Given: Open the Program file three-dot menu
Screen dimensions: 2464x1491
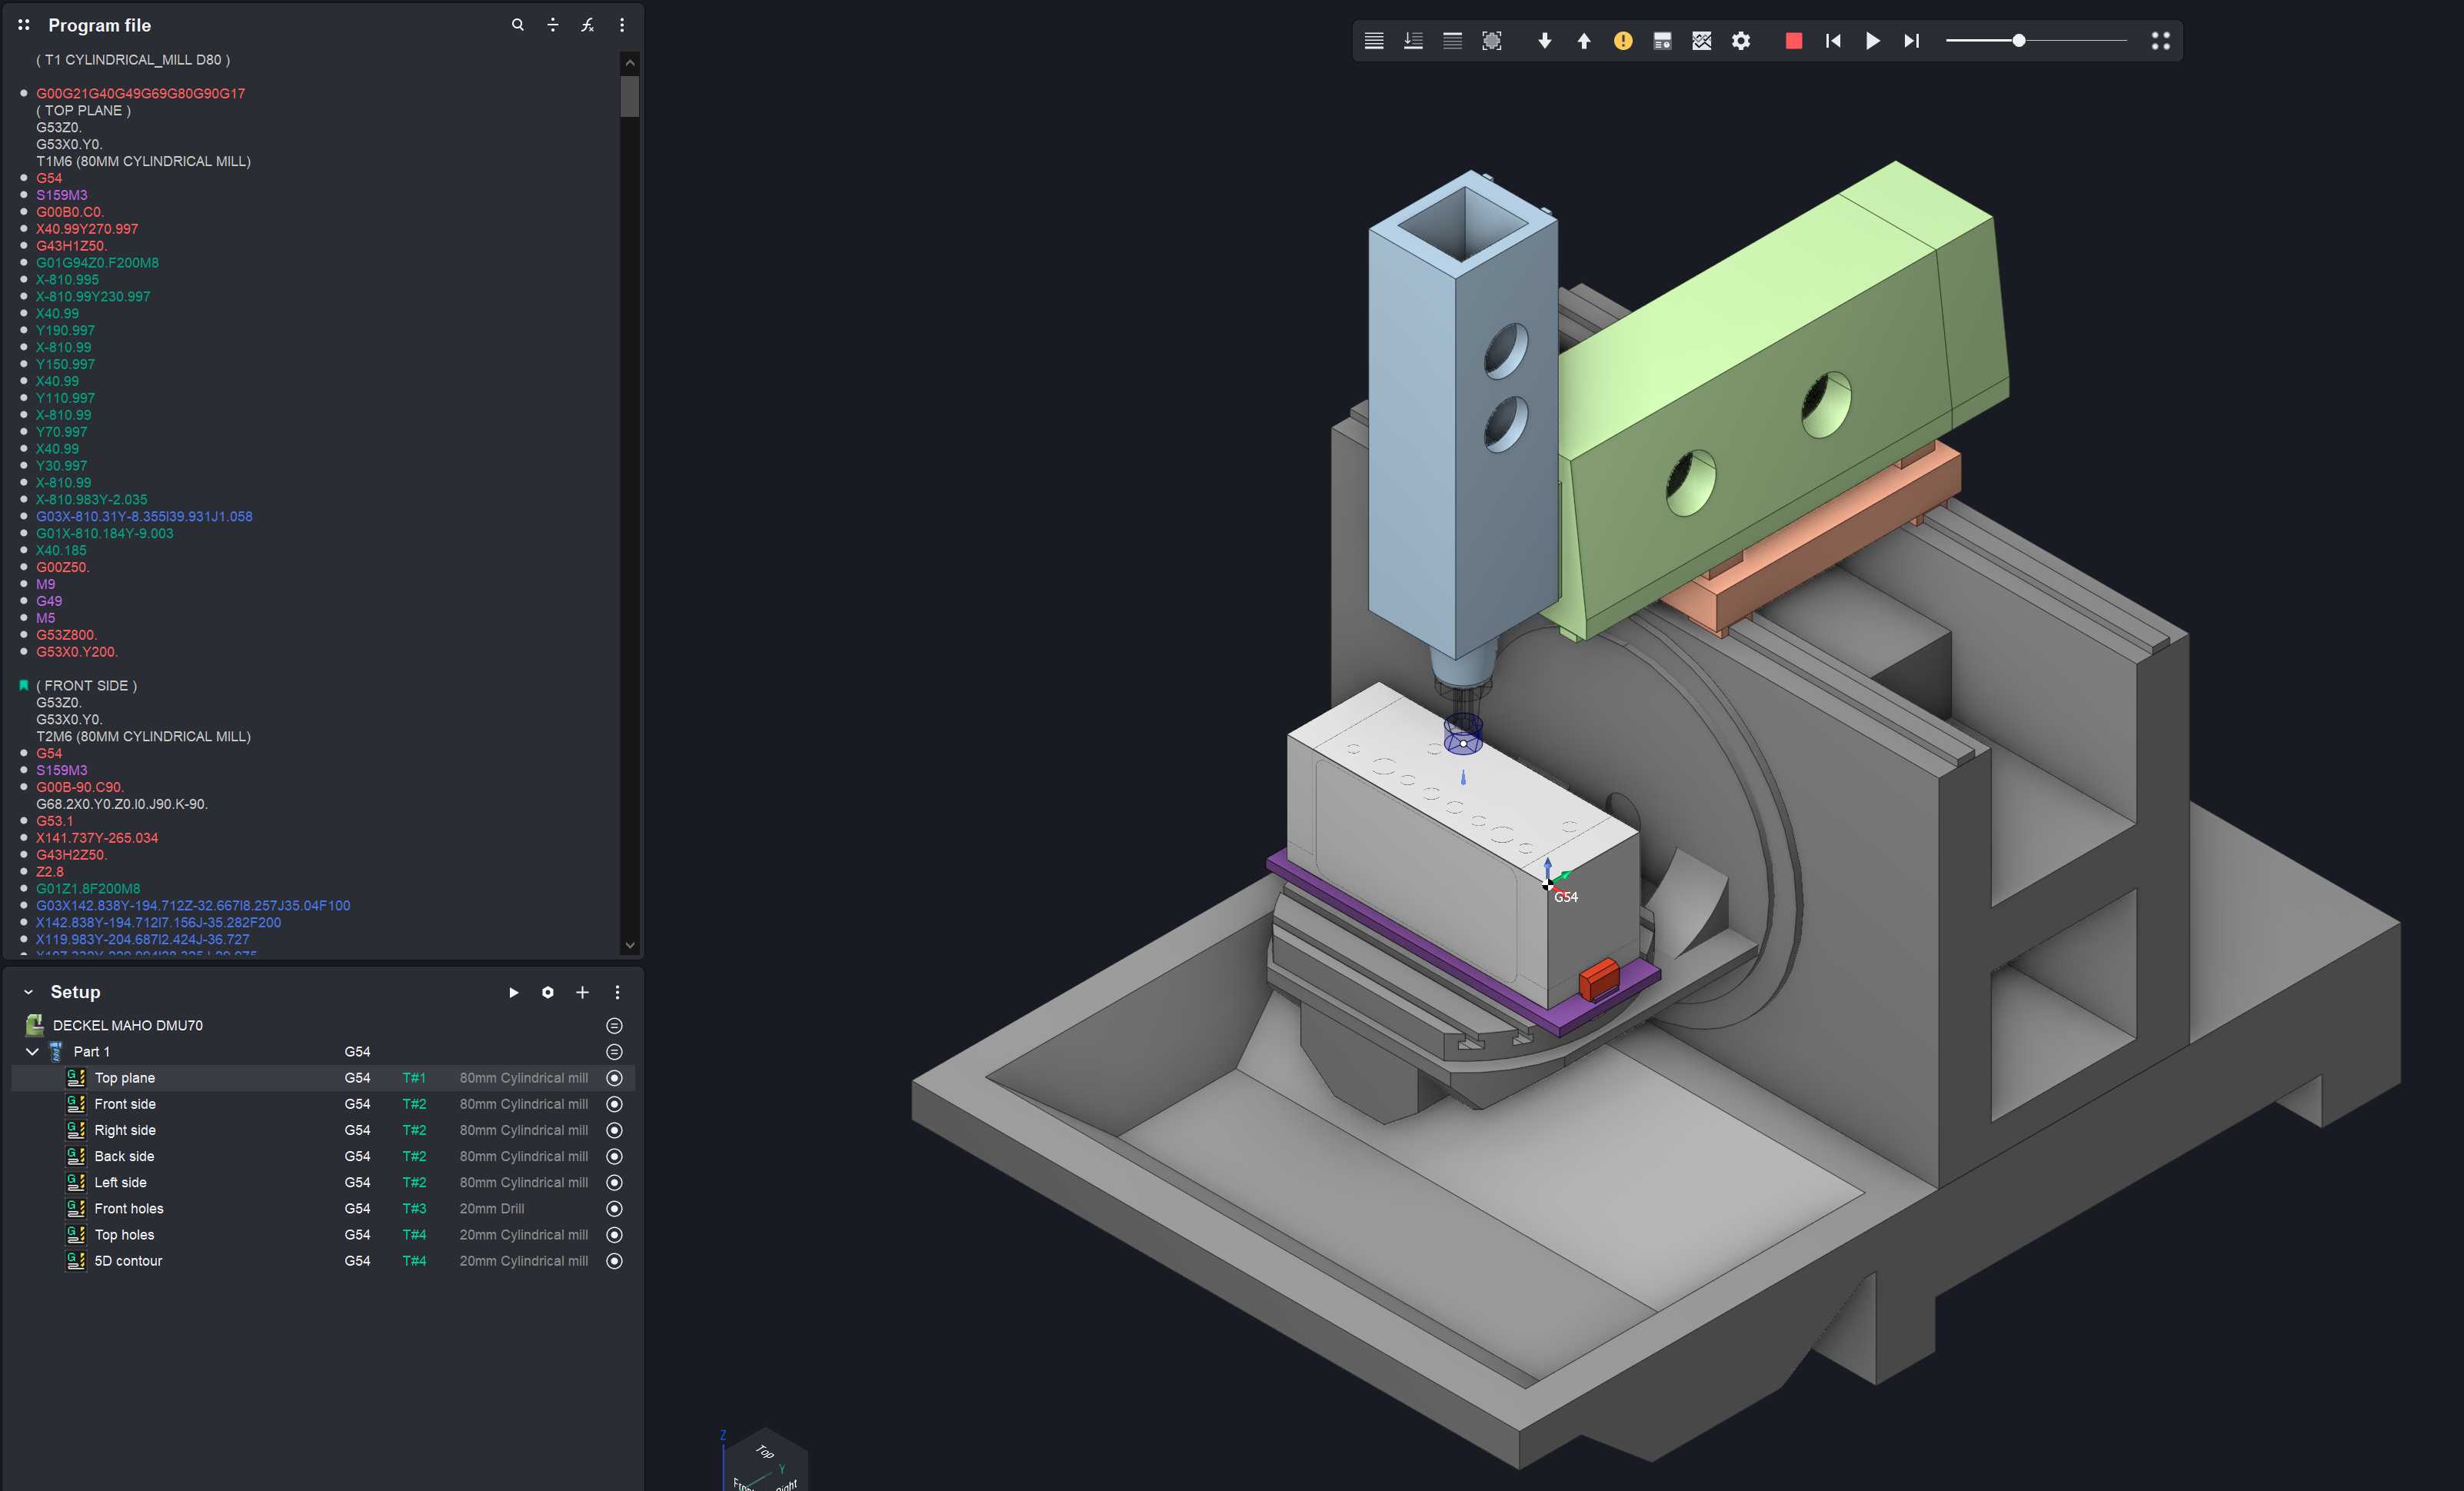Looking at the screenshot, I should (x=622, y=25).
